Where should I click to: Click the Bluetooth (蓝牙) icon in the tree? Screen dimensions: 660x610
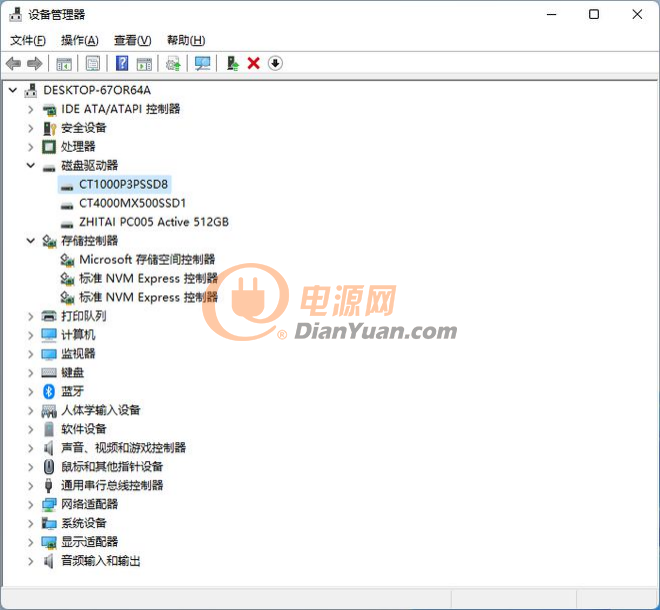(49, 391)
